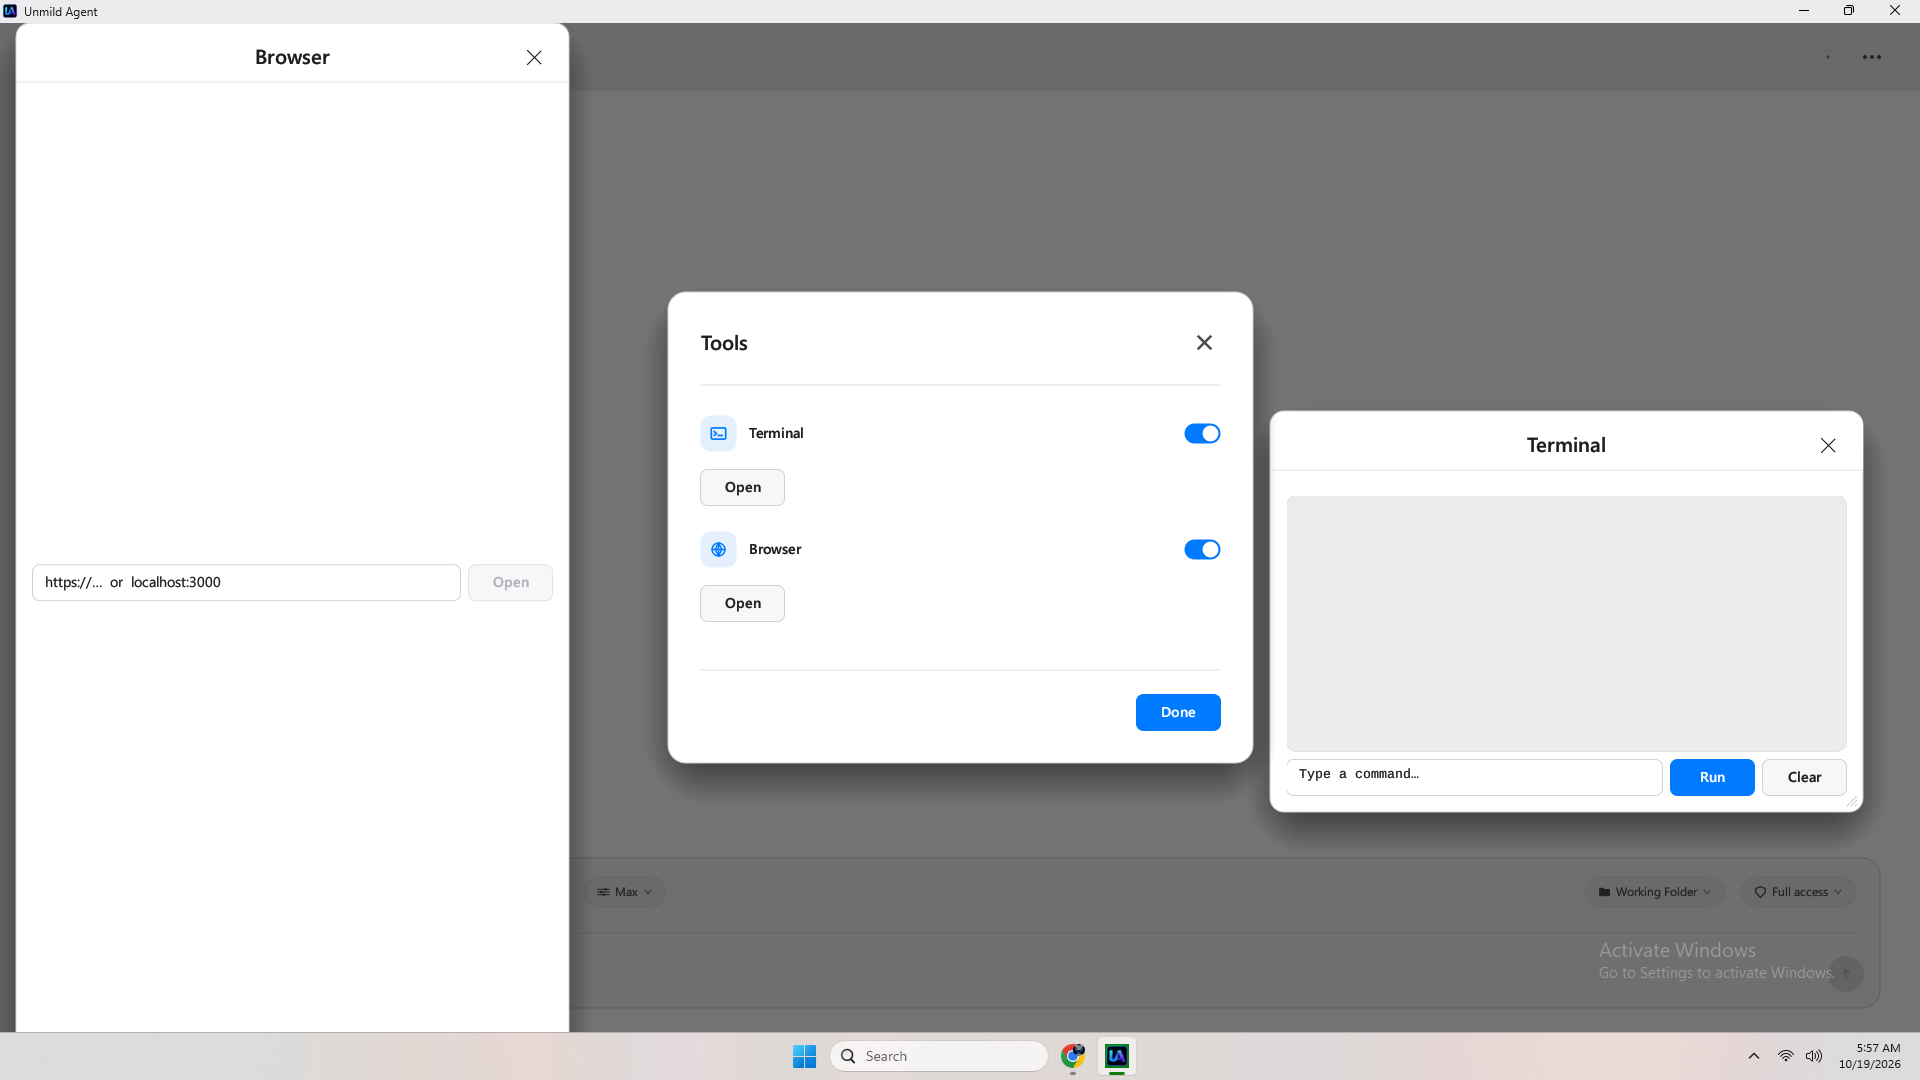Viewport: 1920px width, 1080px height.
Task: Click Run in the Terminal panel
Action: 1712,777
